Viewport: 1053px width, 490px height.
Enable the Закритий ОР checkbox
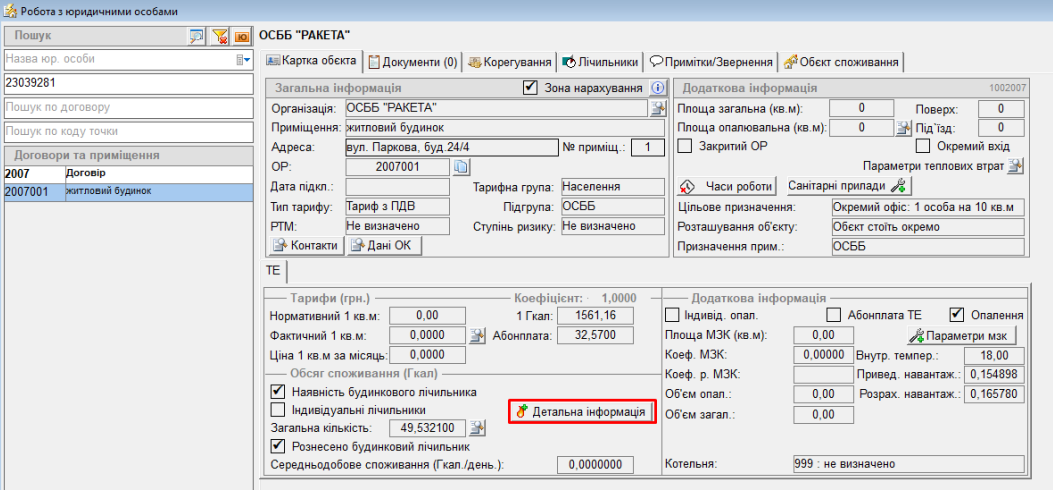pyautogui.click(x=685, y=147)
